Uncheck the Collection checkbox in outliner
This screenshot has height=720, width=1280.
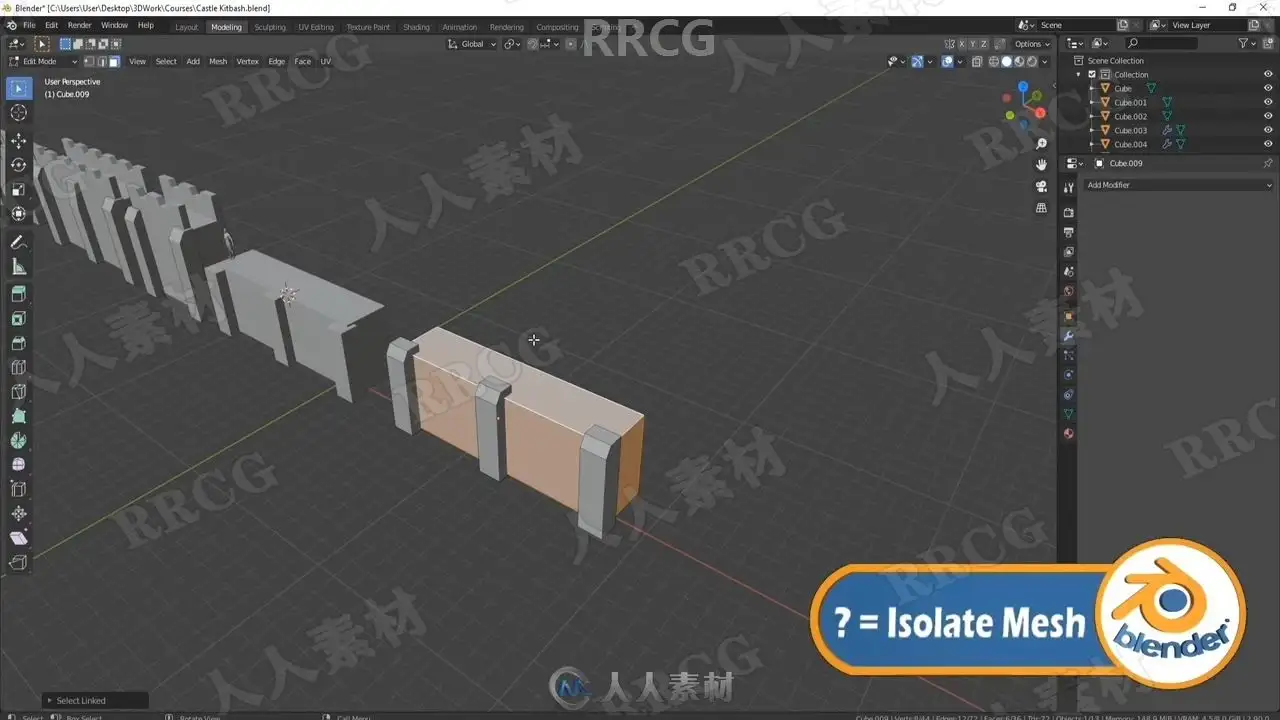point(1092,74)
